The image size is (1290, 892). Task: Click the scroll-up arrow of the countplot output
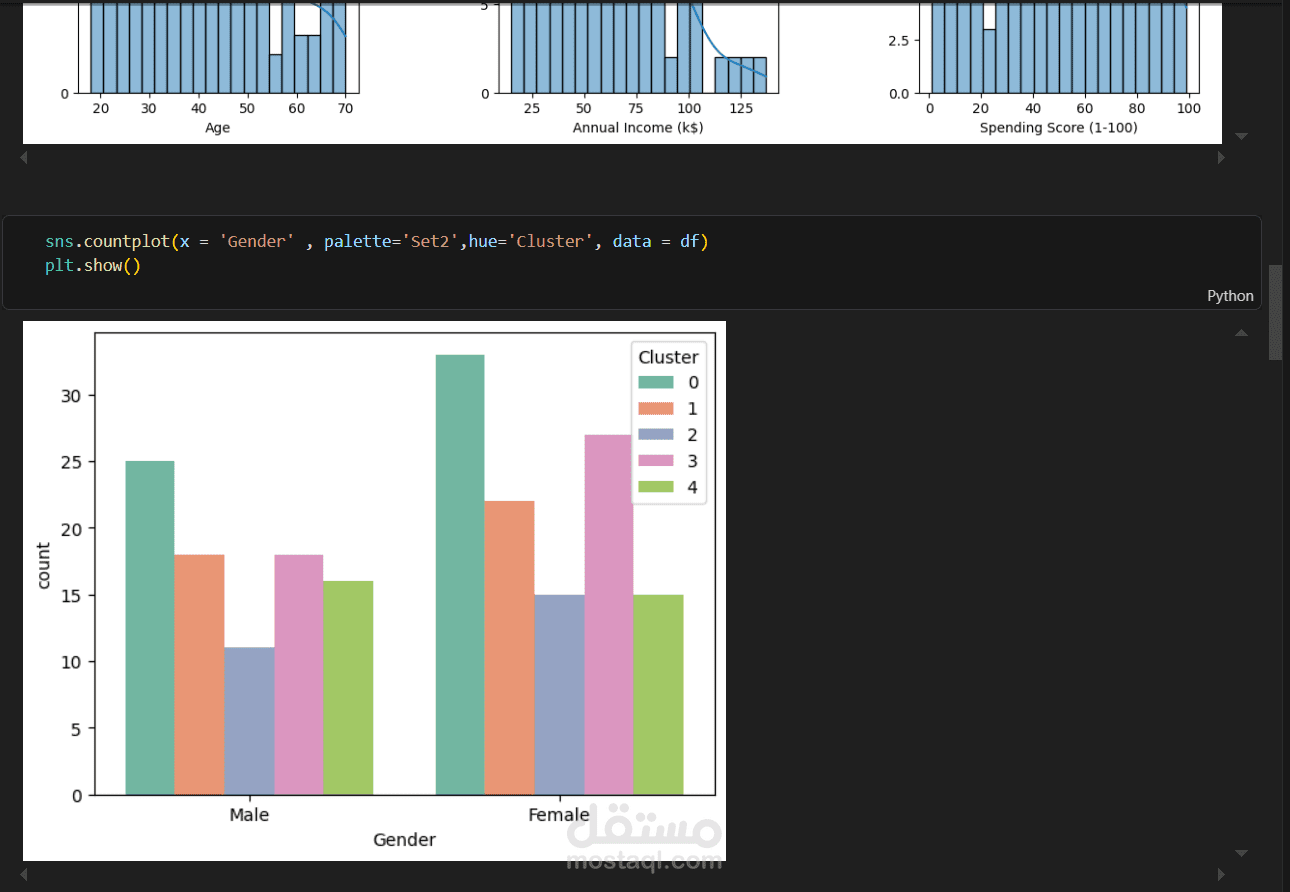(1241, 332)
